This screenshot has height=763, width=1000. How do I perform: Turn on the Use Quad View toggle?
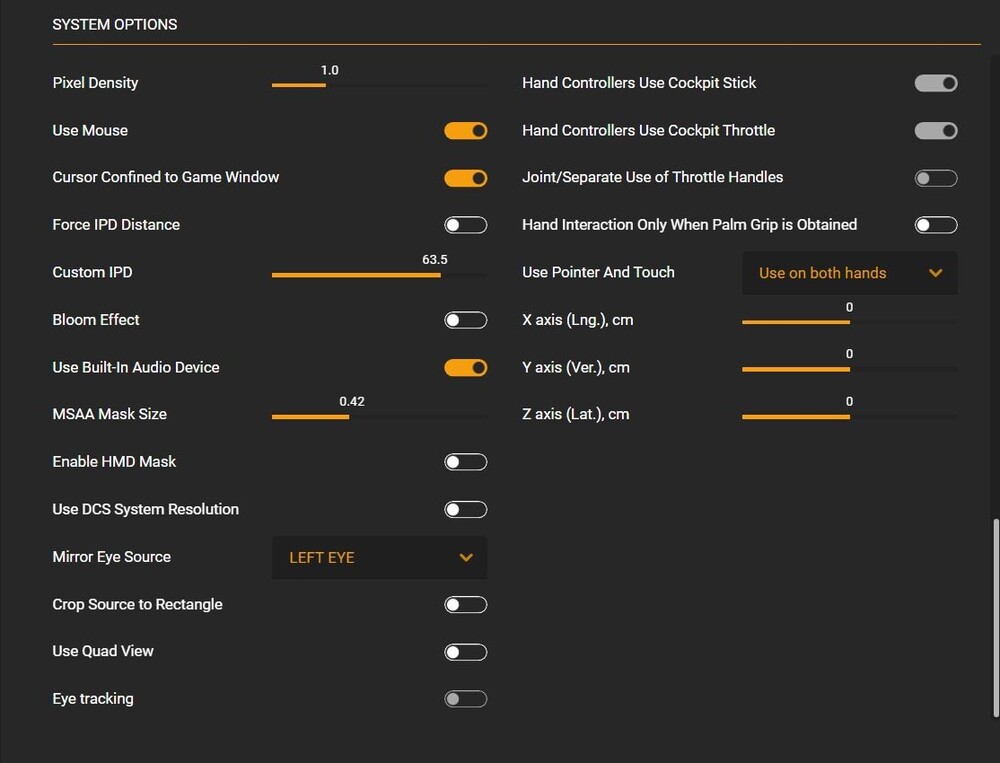466,652
